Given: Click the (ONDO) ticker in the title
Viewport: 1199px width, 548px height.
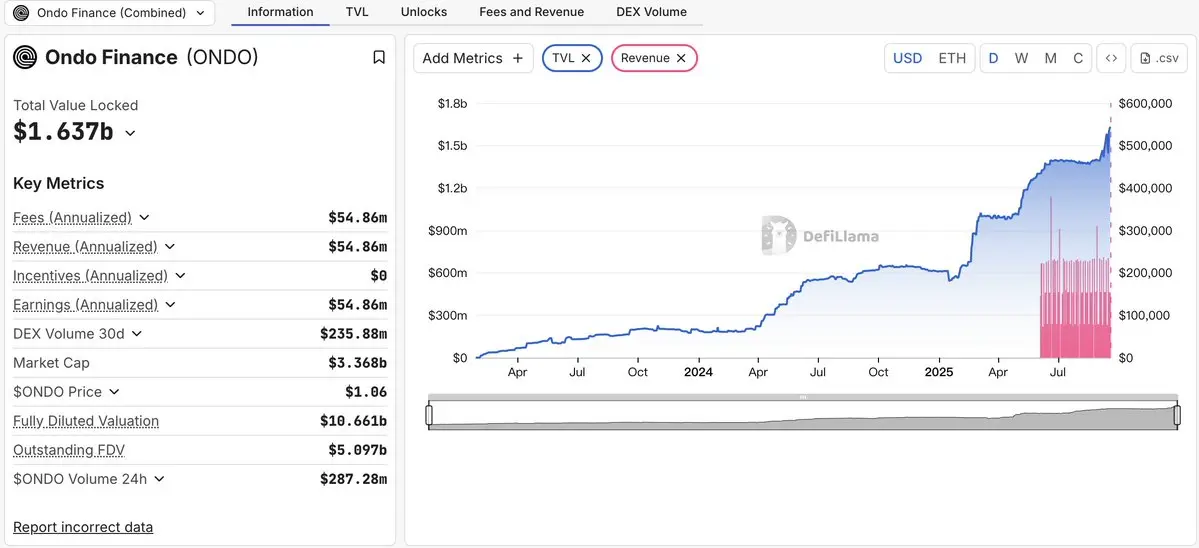Looking at the screenshot, I should click(223, 57).
